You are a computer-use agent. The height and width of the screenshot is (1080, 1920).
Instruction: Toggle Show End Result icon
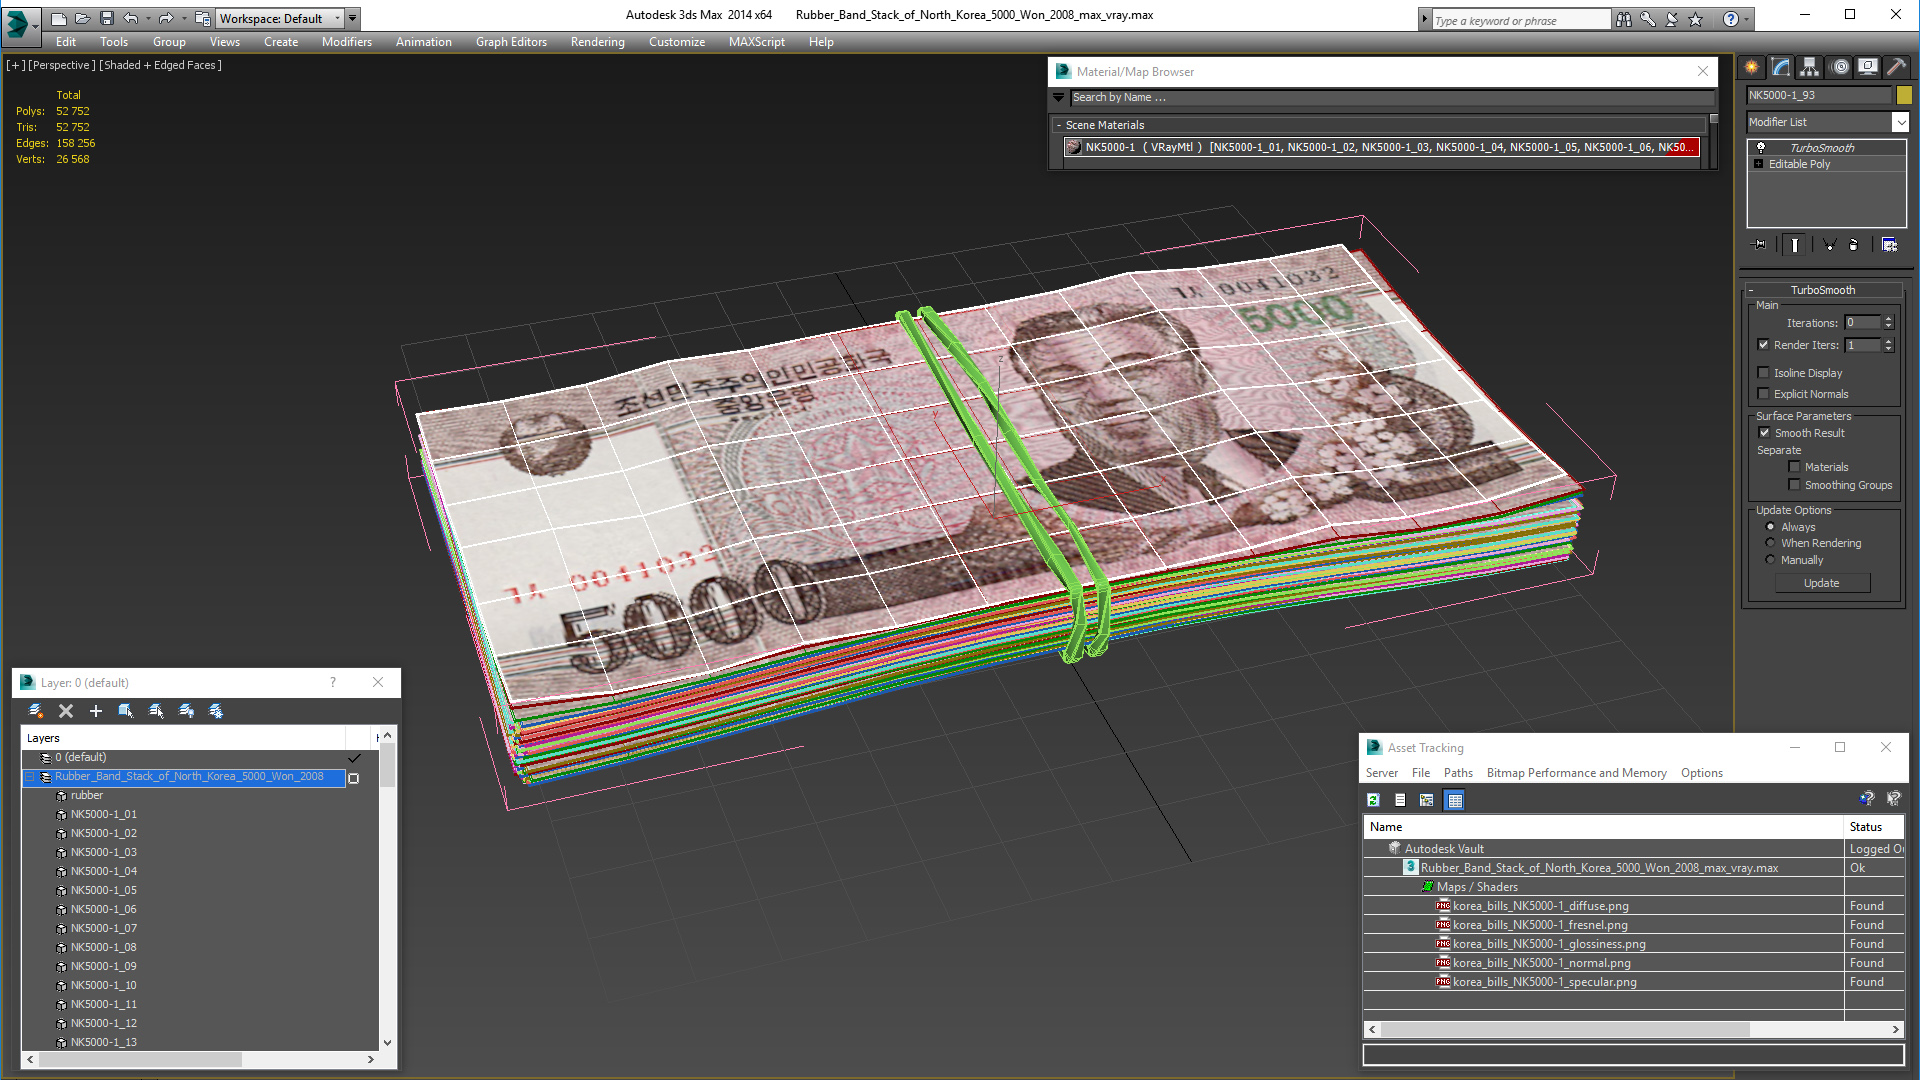coord(1795,244)
